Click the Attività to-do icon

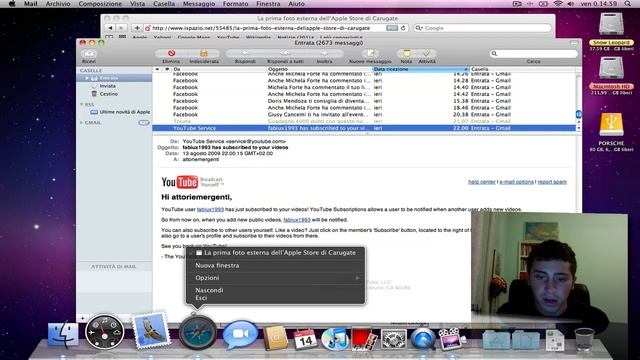click(x=426, y=53)
